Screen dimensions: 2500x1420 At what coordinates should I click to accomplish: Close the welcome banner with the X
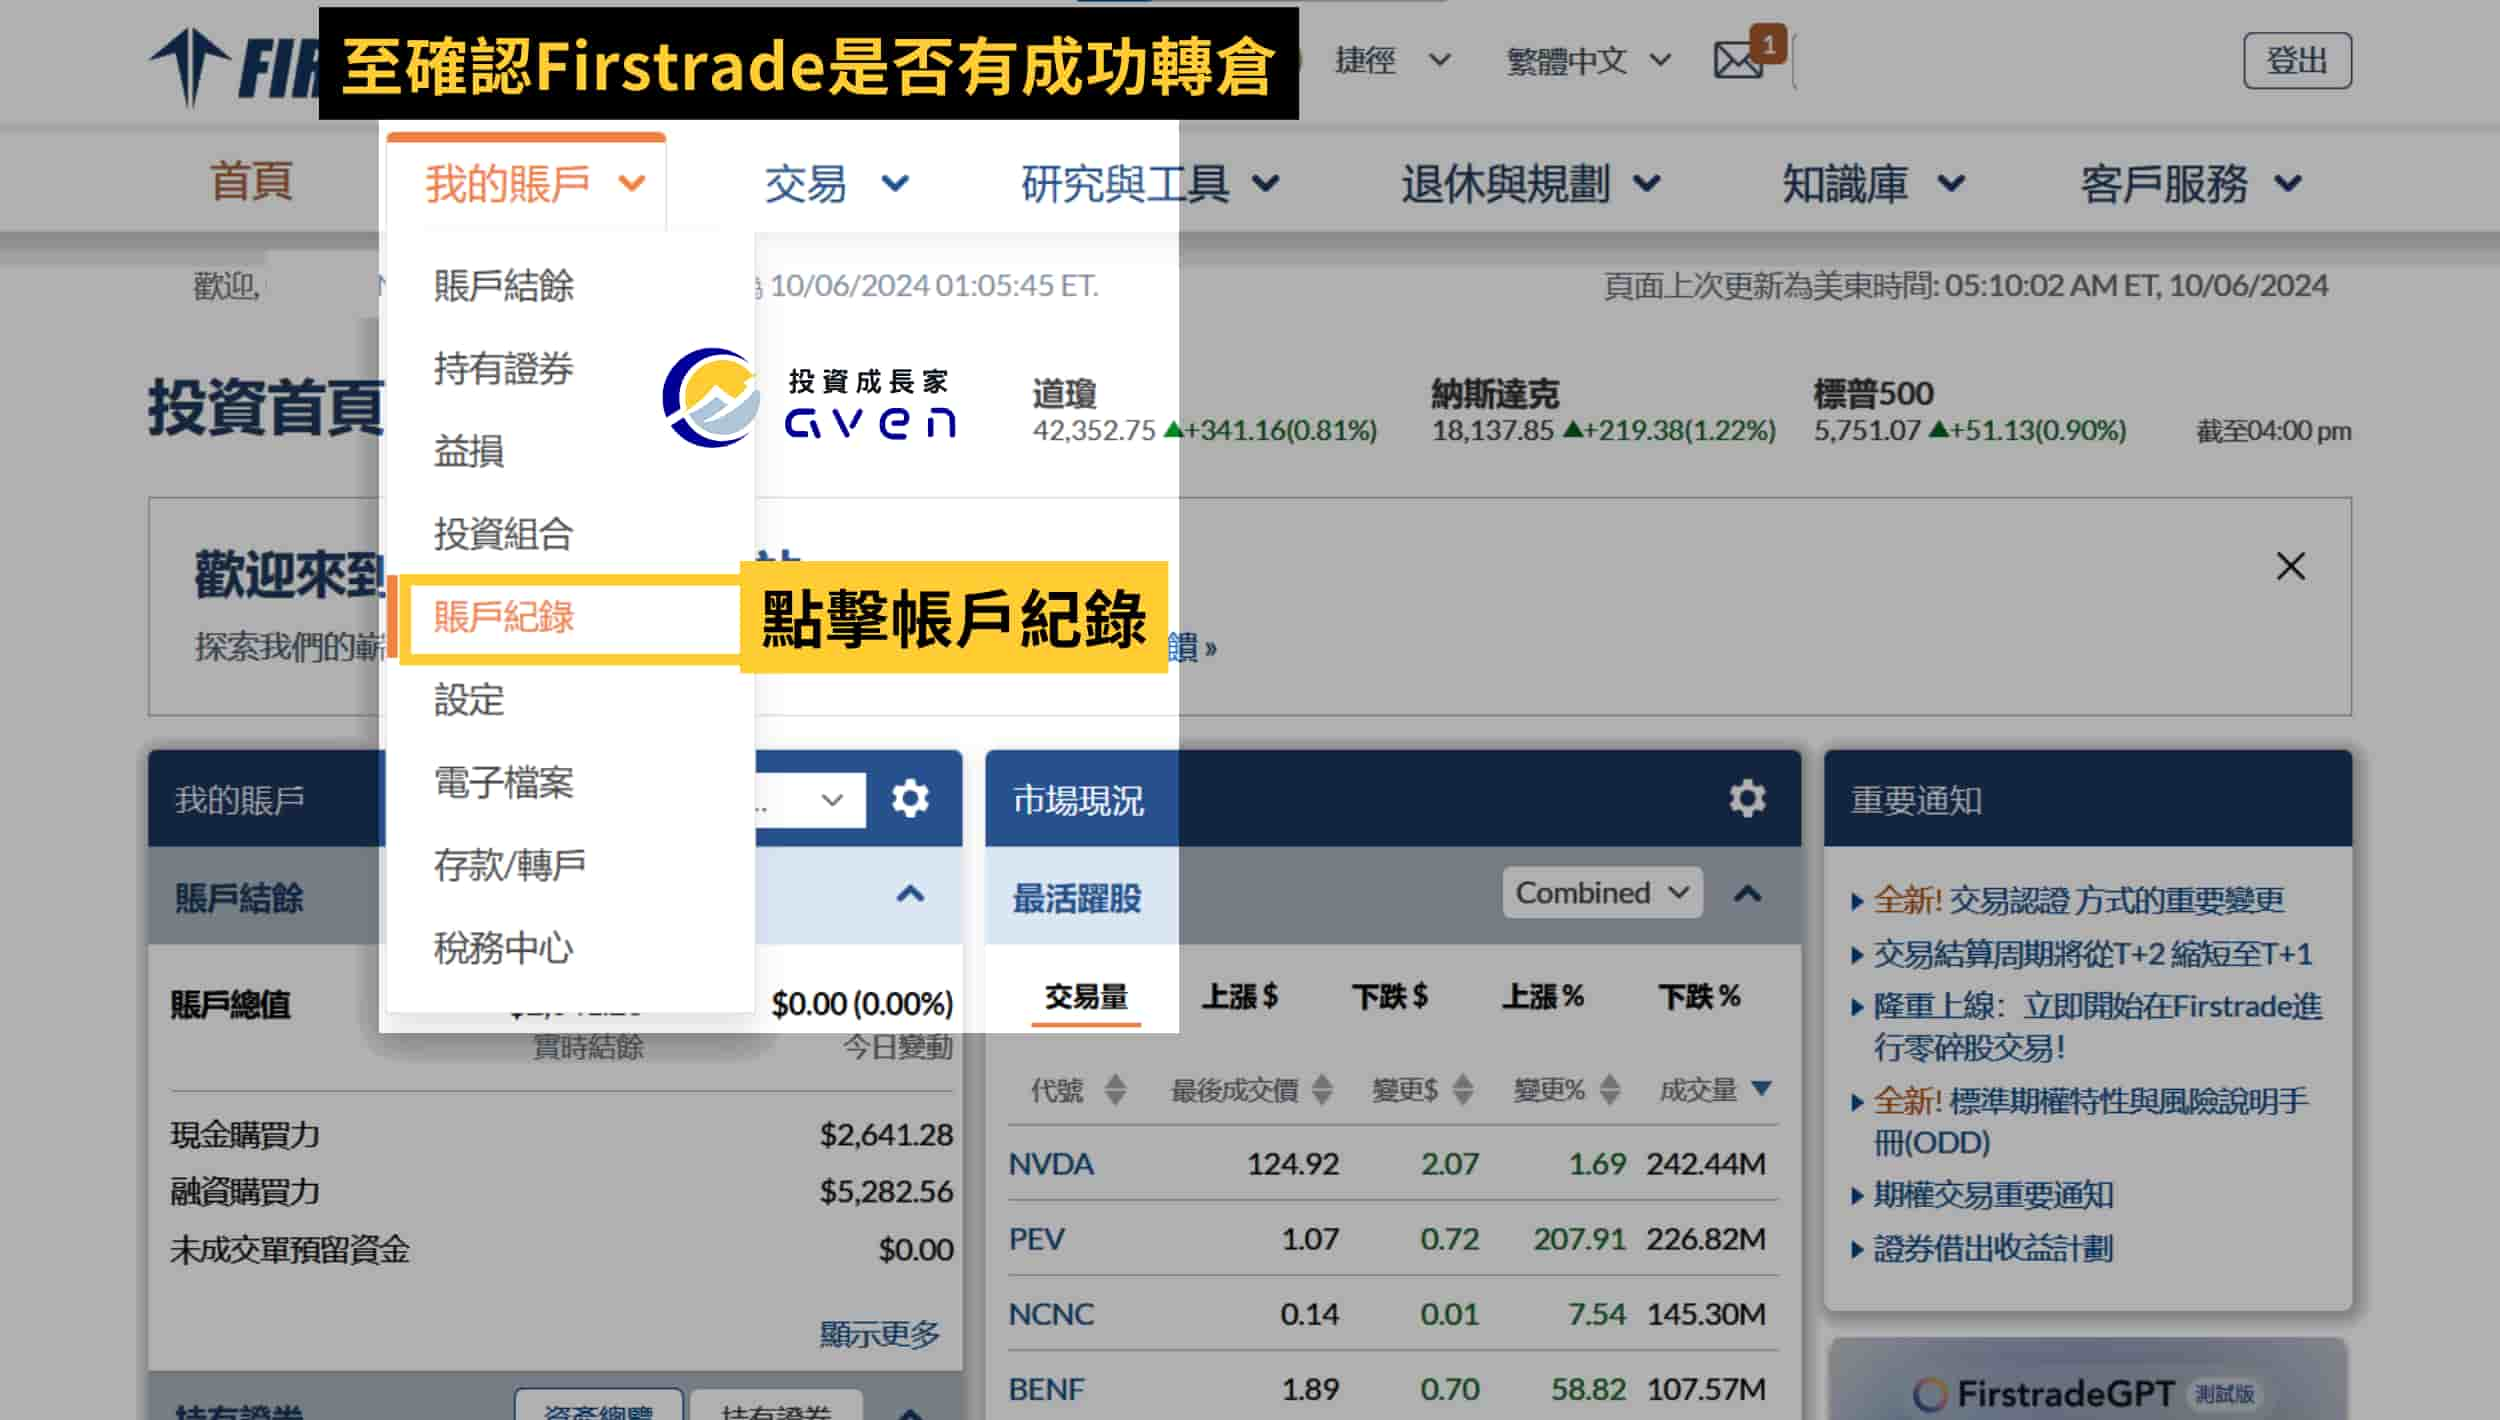click(x=2290, y=566)
